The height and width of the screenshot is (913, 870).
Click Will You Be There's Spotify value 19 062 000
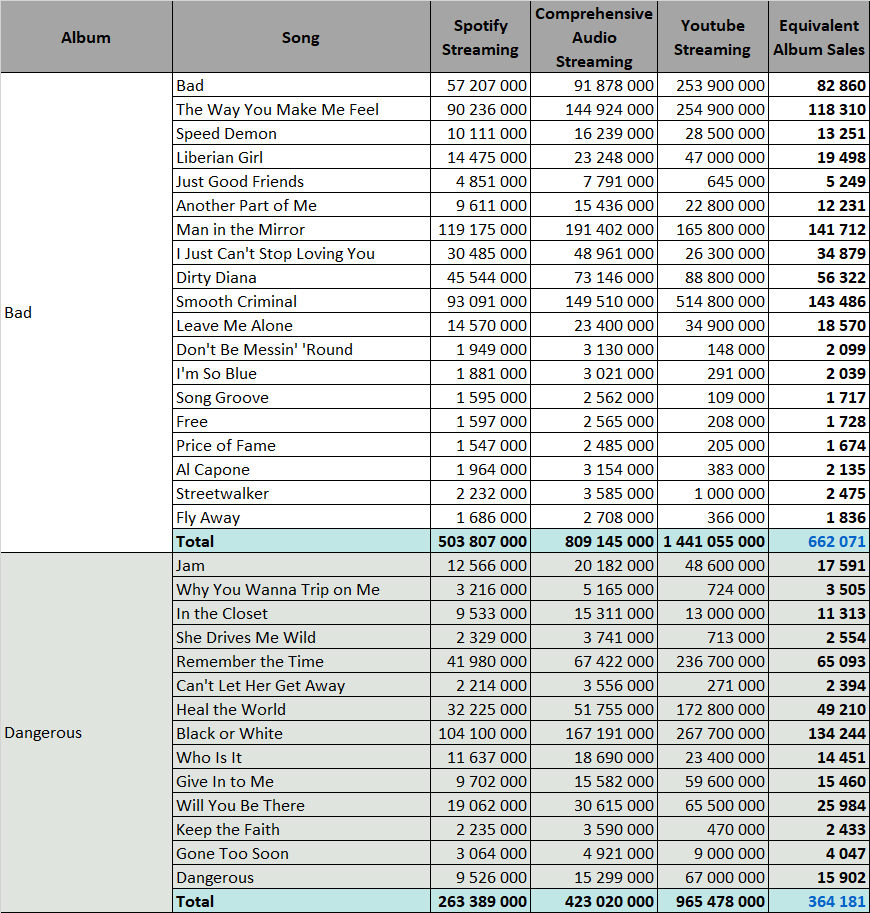(480, 805)
